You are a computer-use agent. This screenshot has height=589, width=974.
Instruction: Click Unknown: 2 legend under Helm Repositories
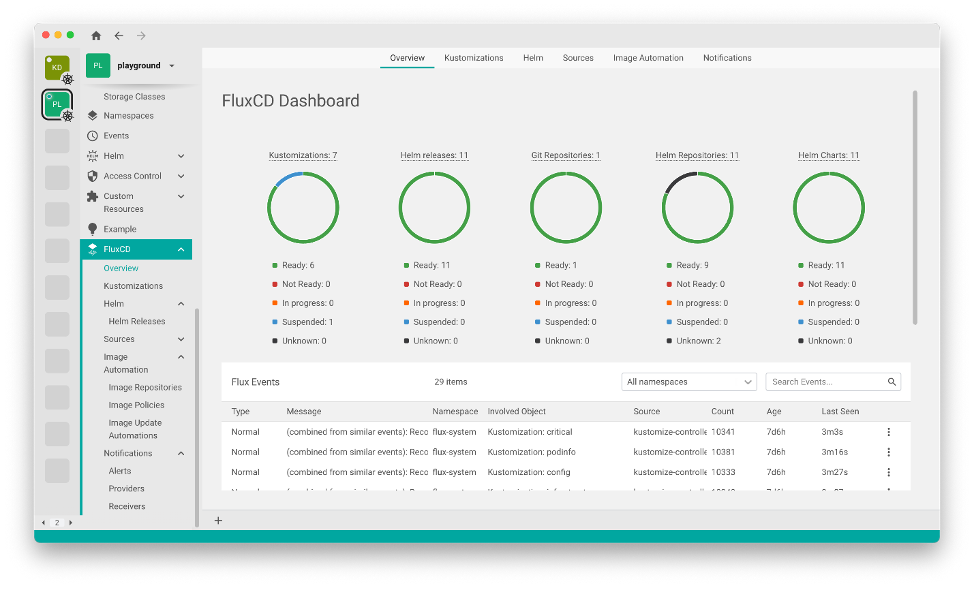694,341
